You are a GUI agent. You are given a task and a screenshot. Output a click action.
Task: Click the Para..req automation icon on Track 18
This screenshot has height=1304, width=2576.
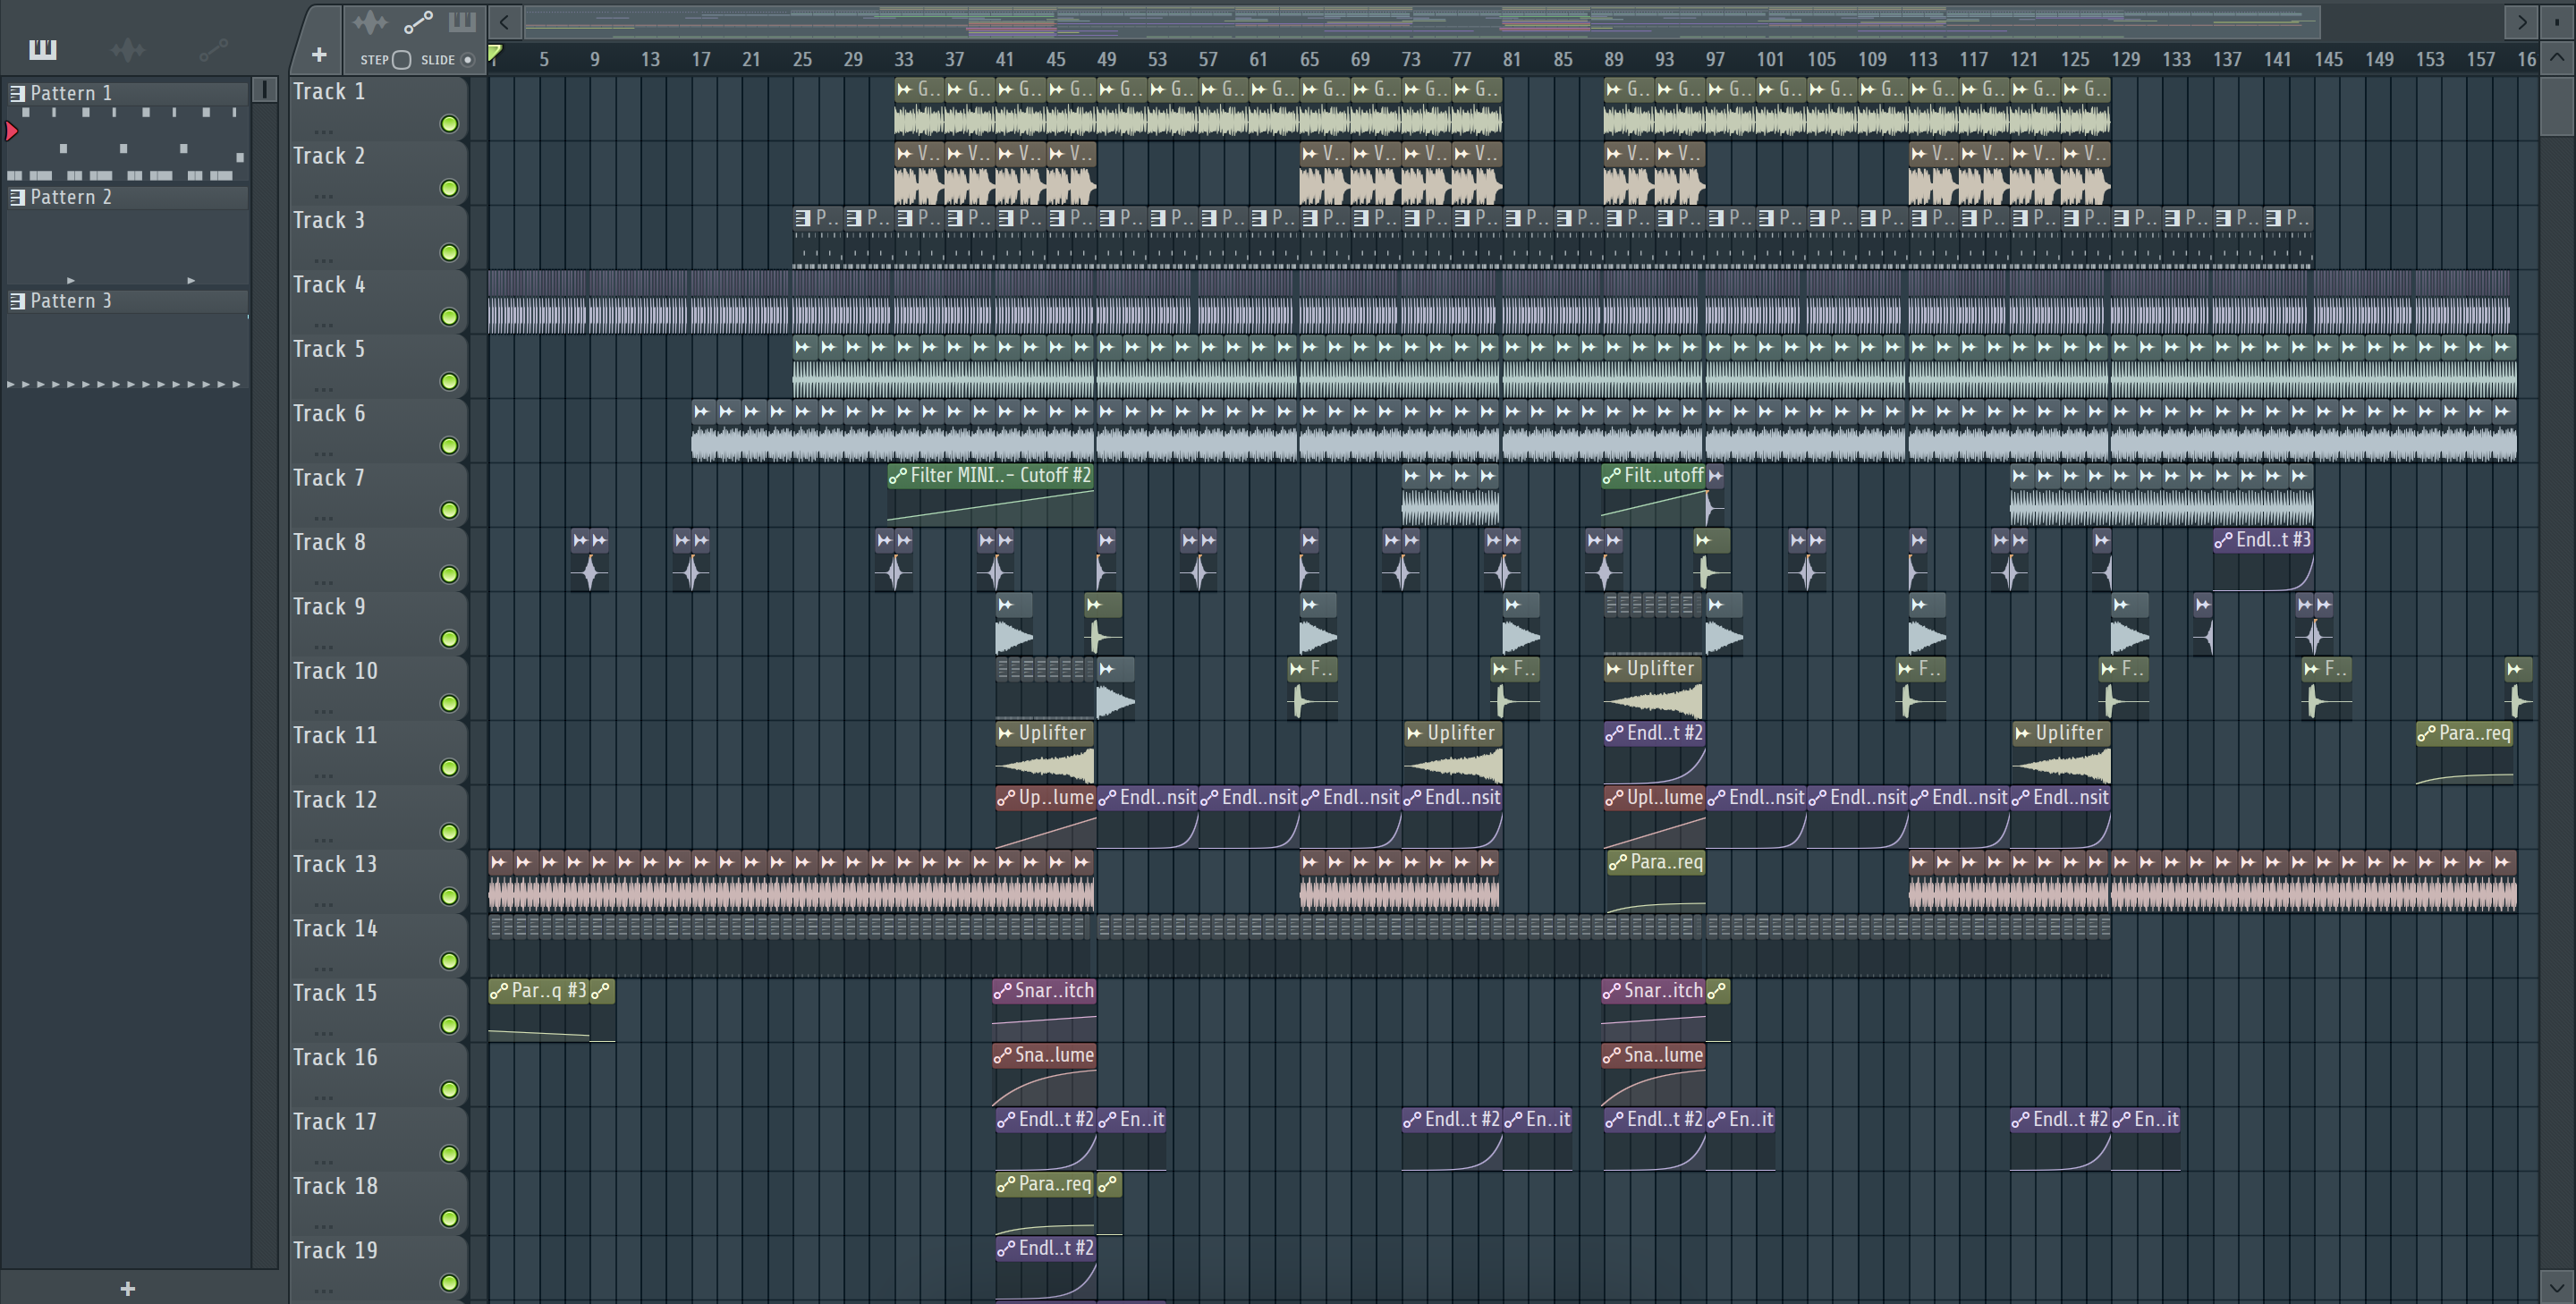click(x=1005, y=1184)
